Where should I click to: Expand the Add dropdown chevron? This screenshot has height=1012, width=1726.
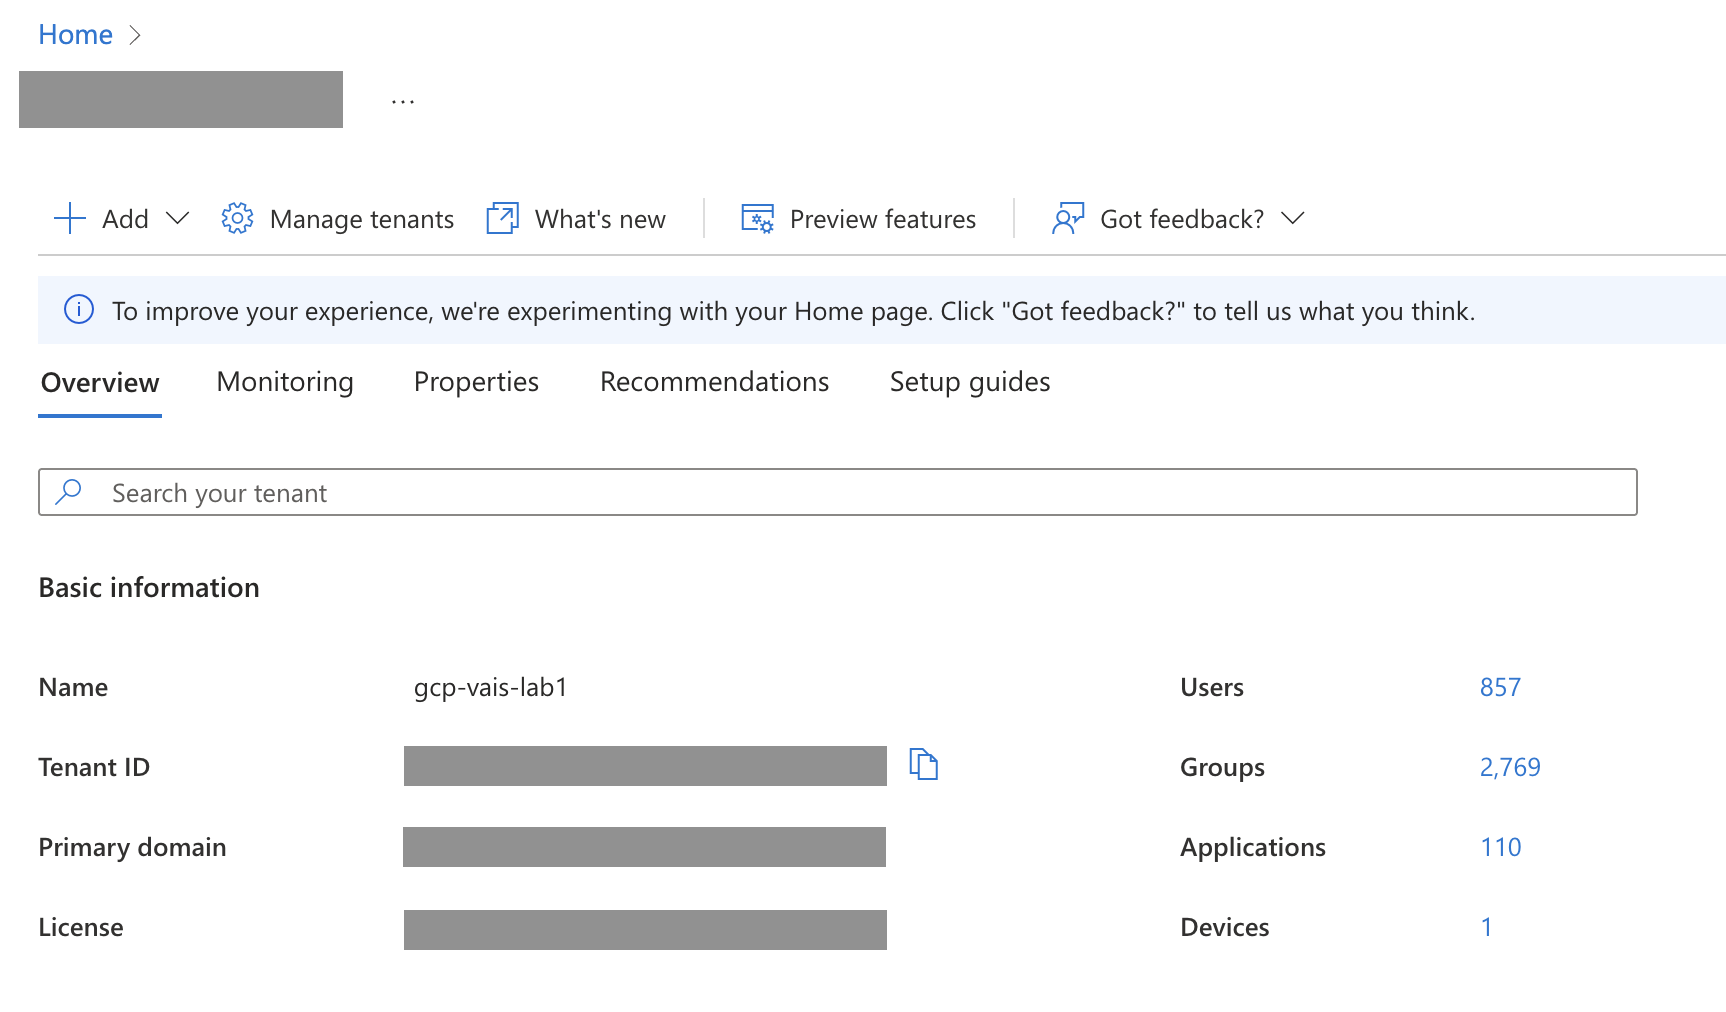(179, 218)
